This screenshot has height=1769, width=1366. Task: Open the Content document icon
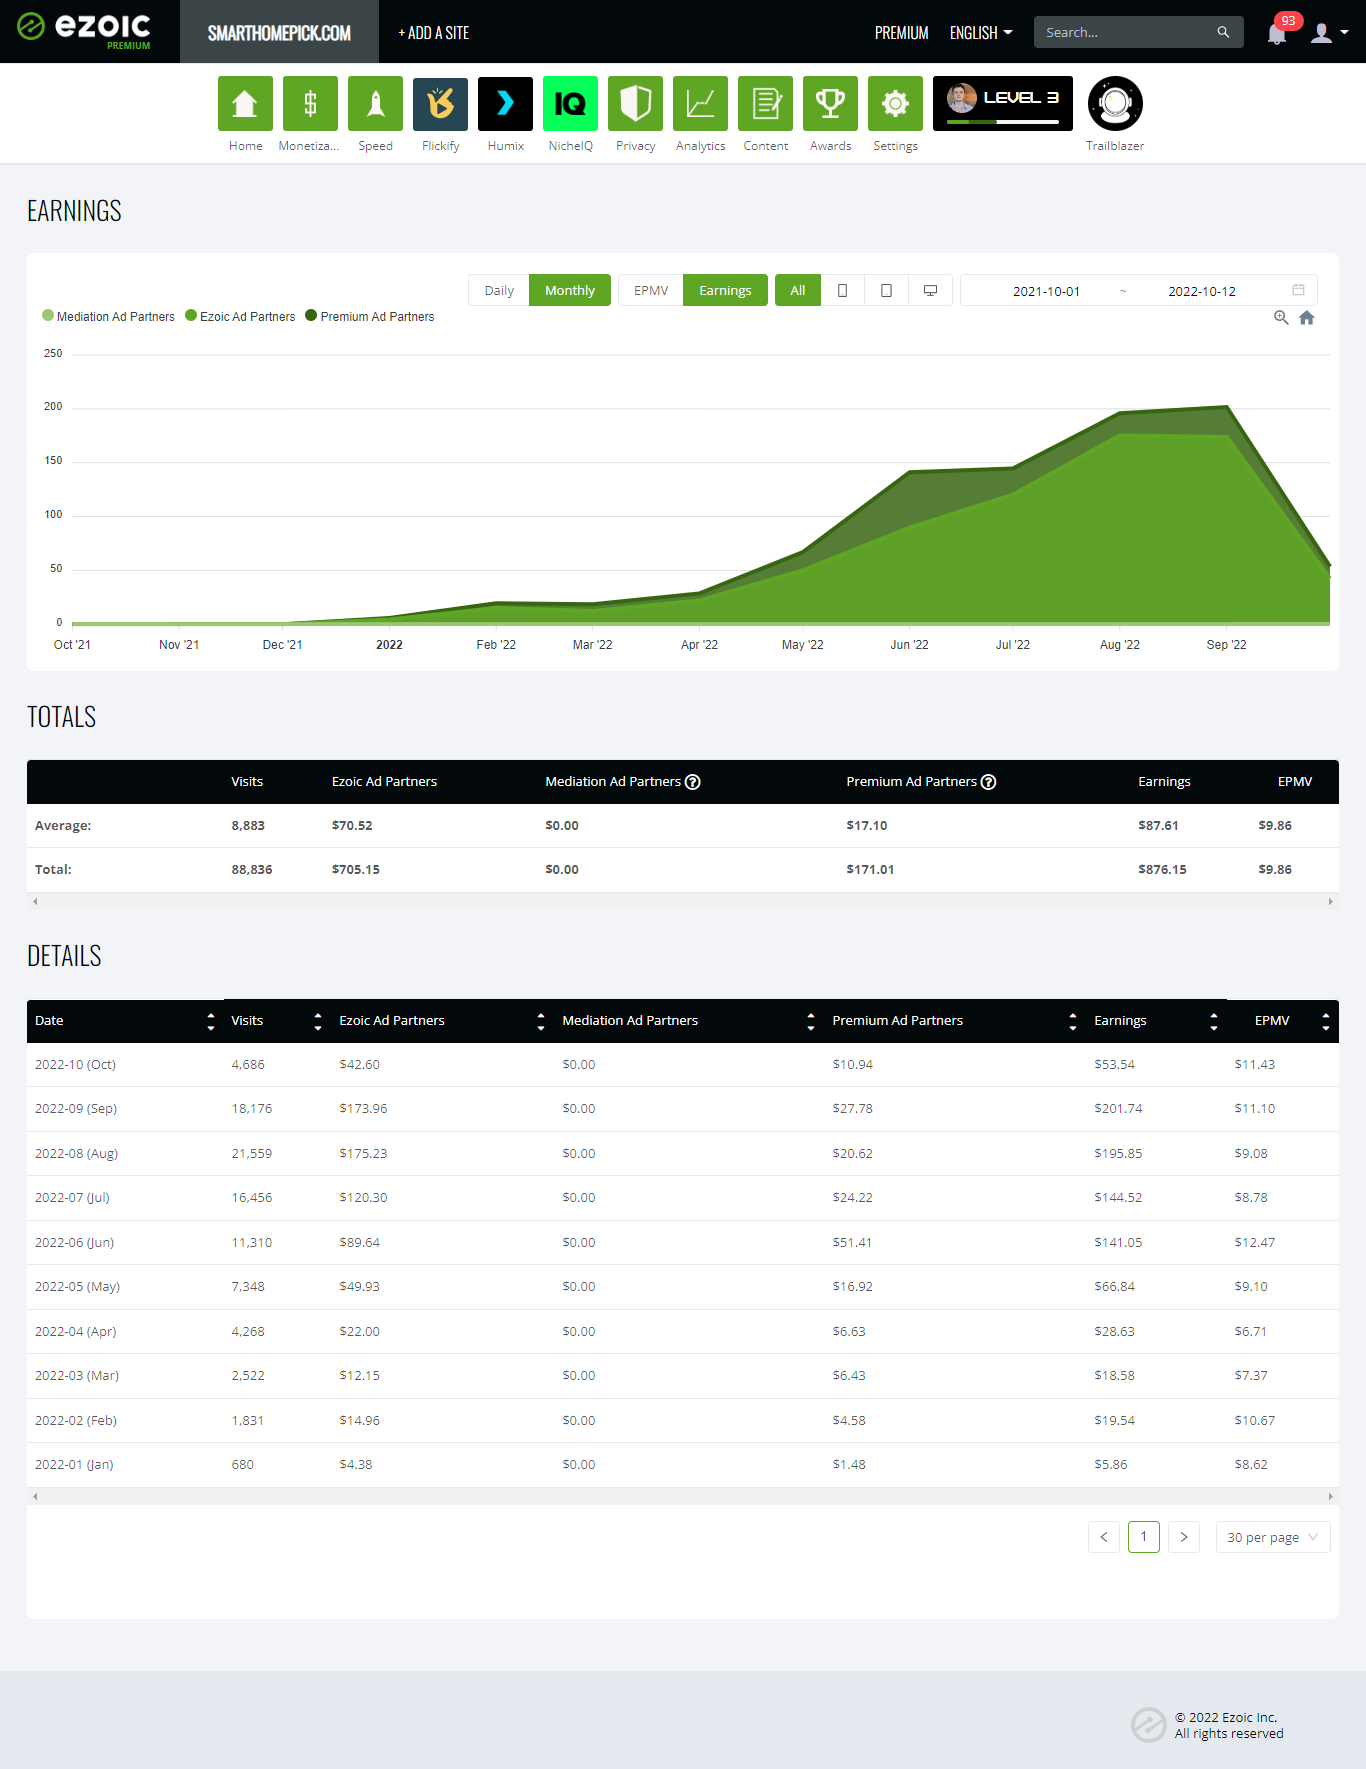click(765, 104)
